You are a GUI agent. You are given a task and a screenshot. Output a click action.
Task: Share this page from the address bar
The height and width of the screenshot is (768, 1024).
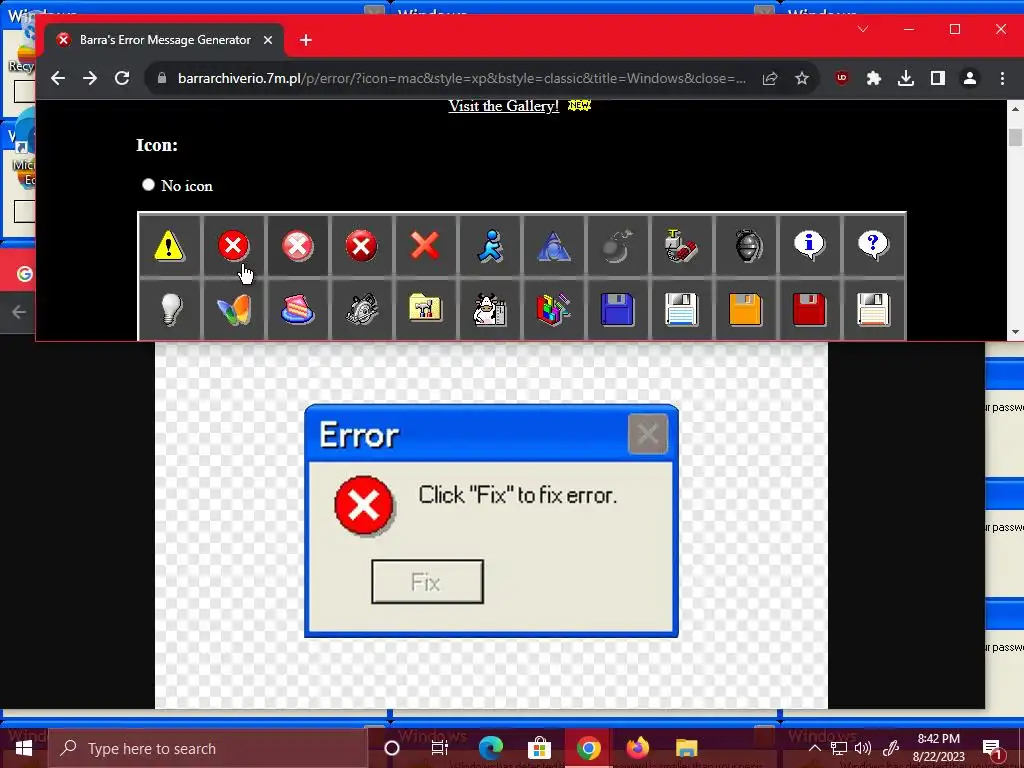tap(770, 78)
